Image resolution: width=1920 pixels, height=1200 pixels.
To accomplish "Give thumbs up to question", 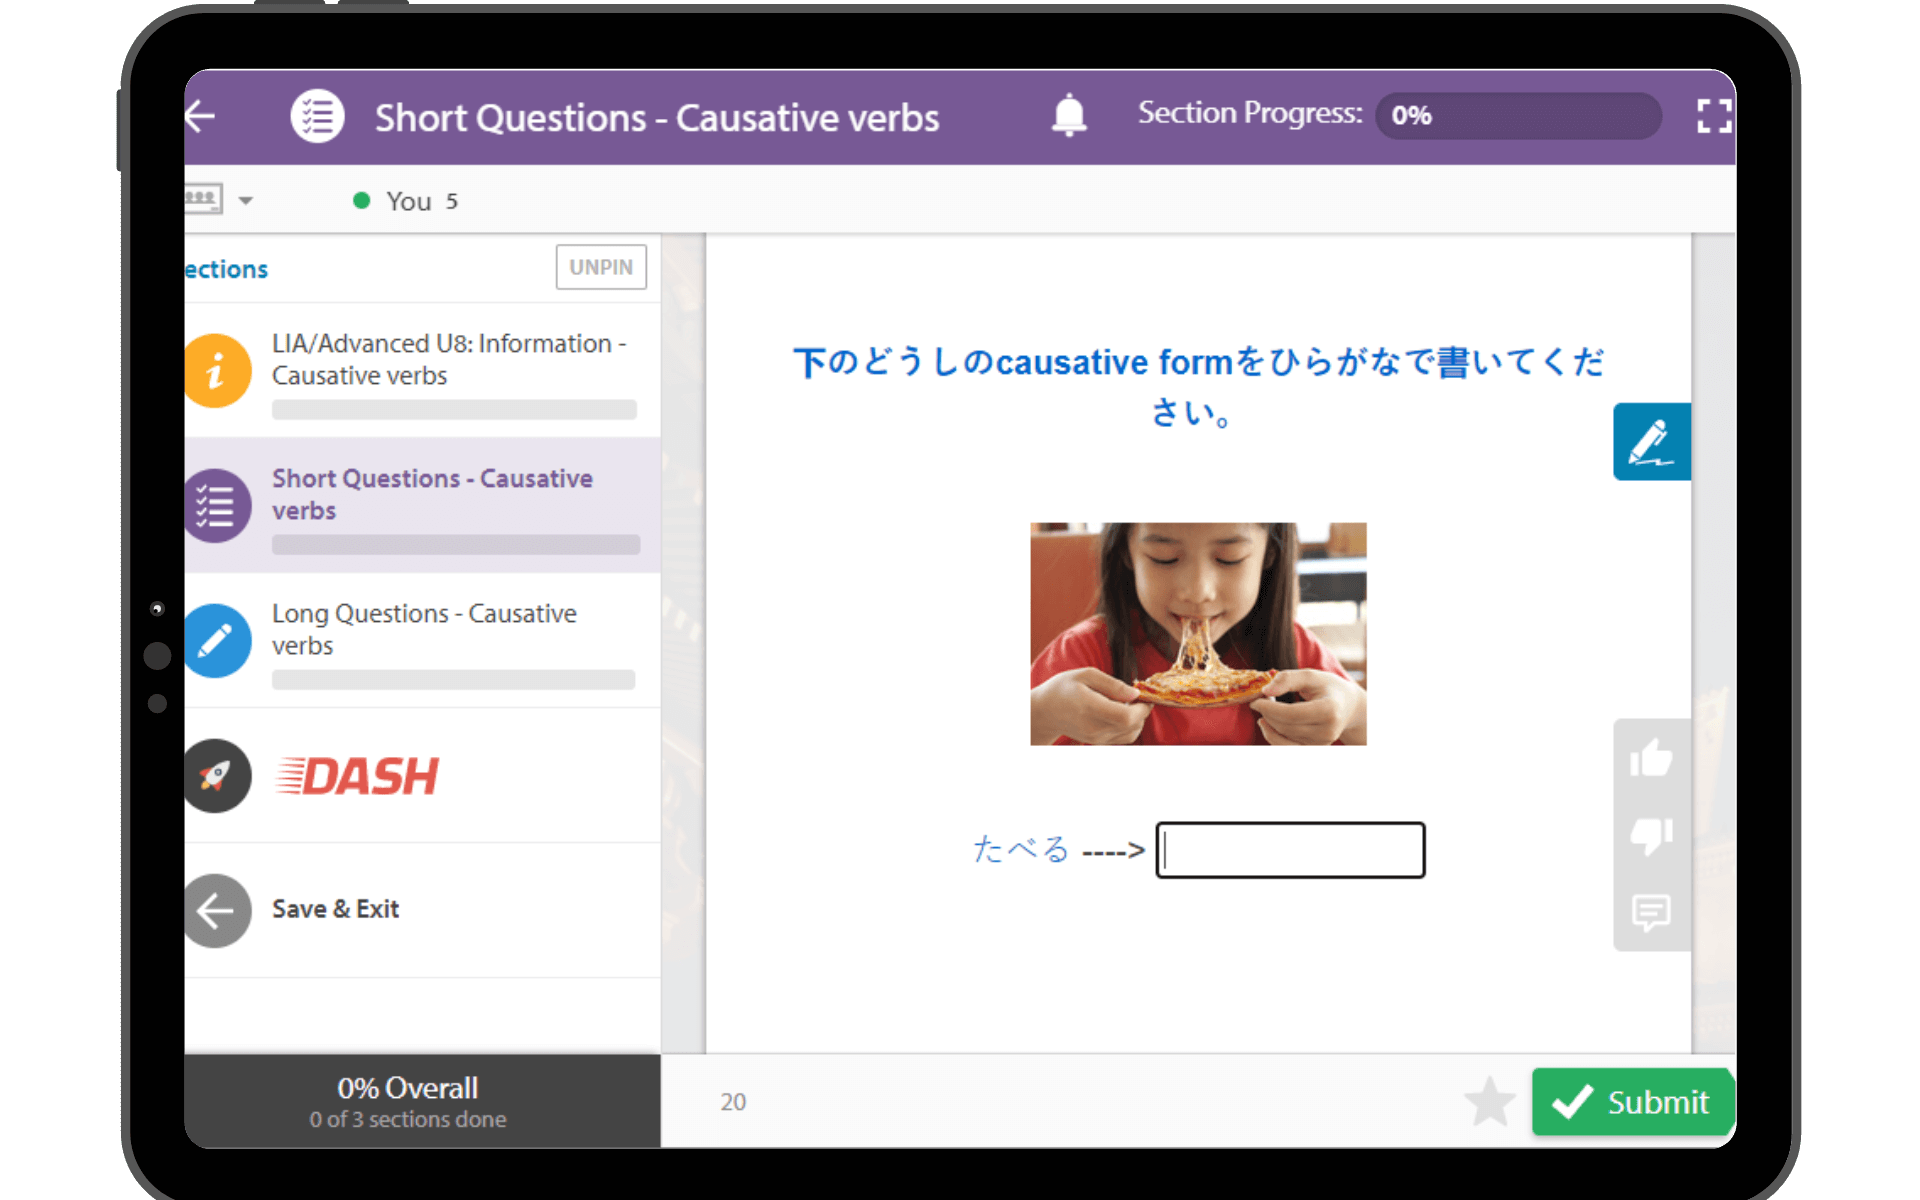I will point(1651,759).
